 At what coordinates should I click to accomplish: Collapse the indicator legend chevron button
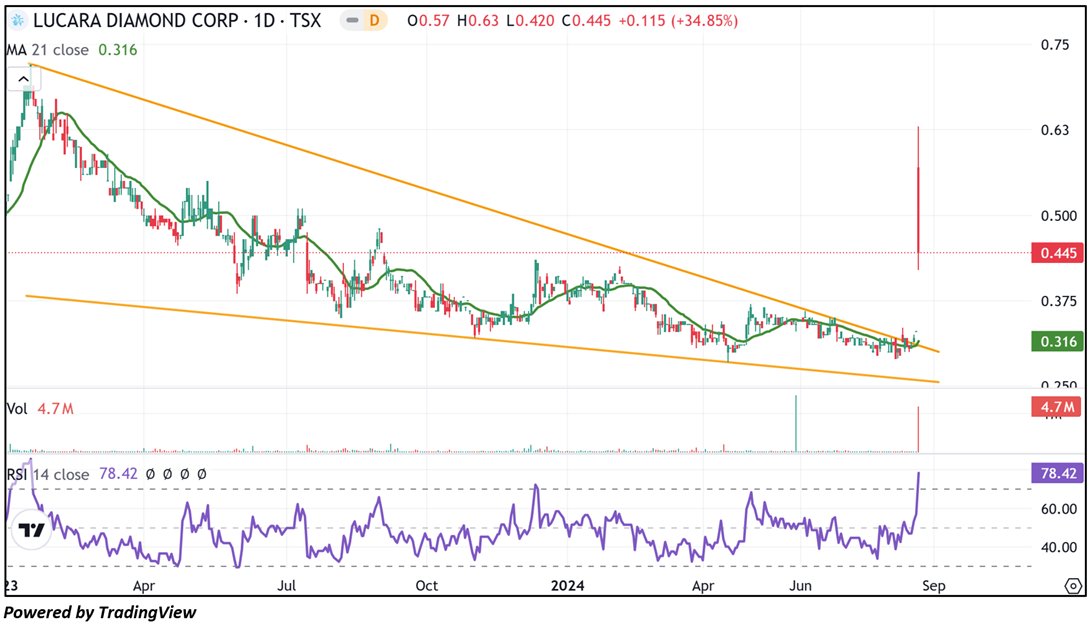(23, 79)
